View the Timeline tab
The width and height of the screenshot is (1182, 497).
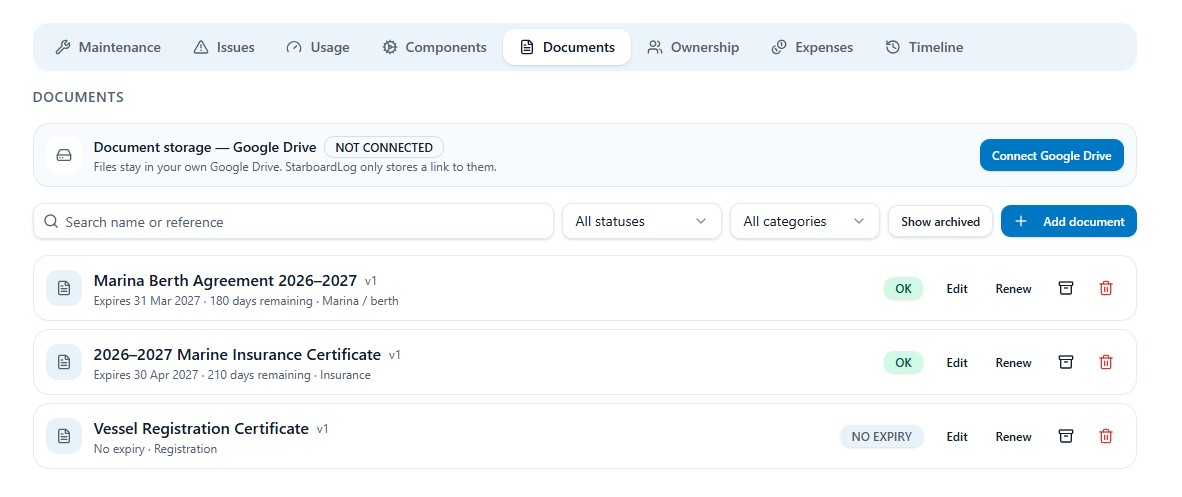click(x=924, y=48)
